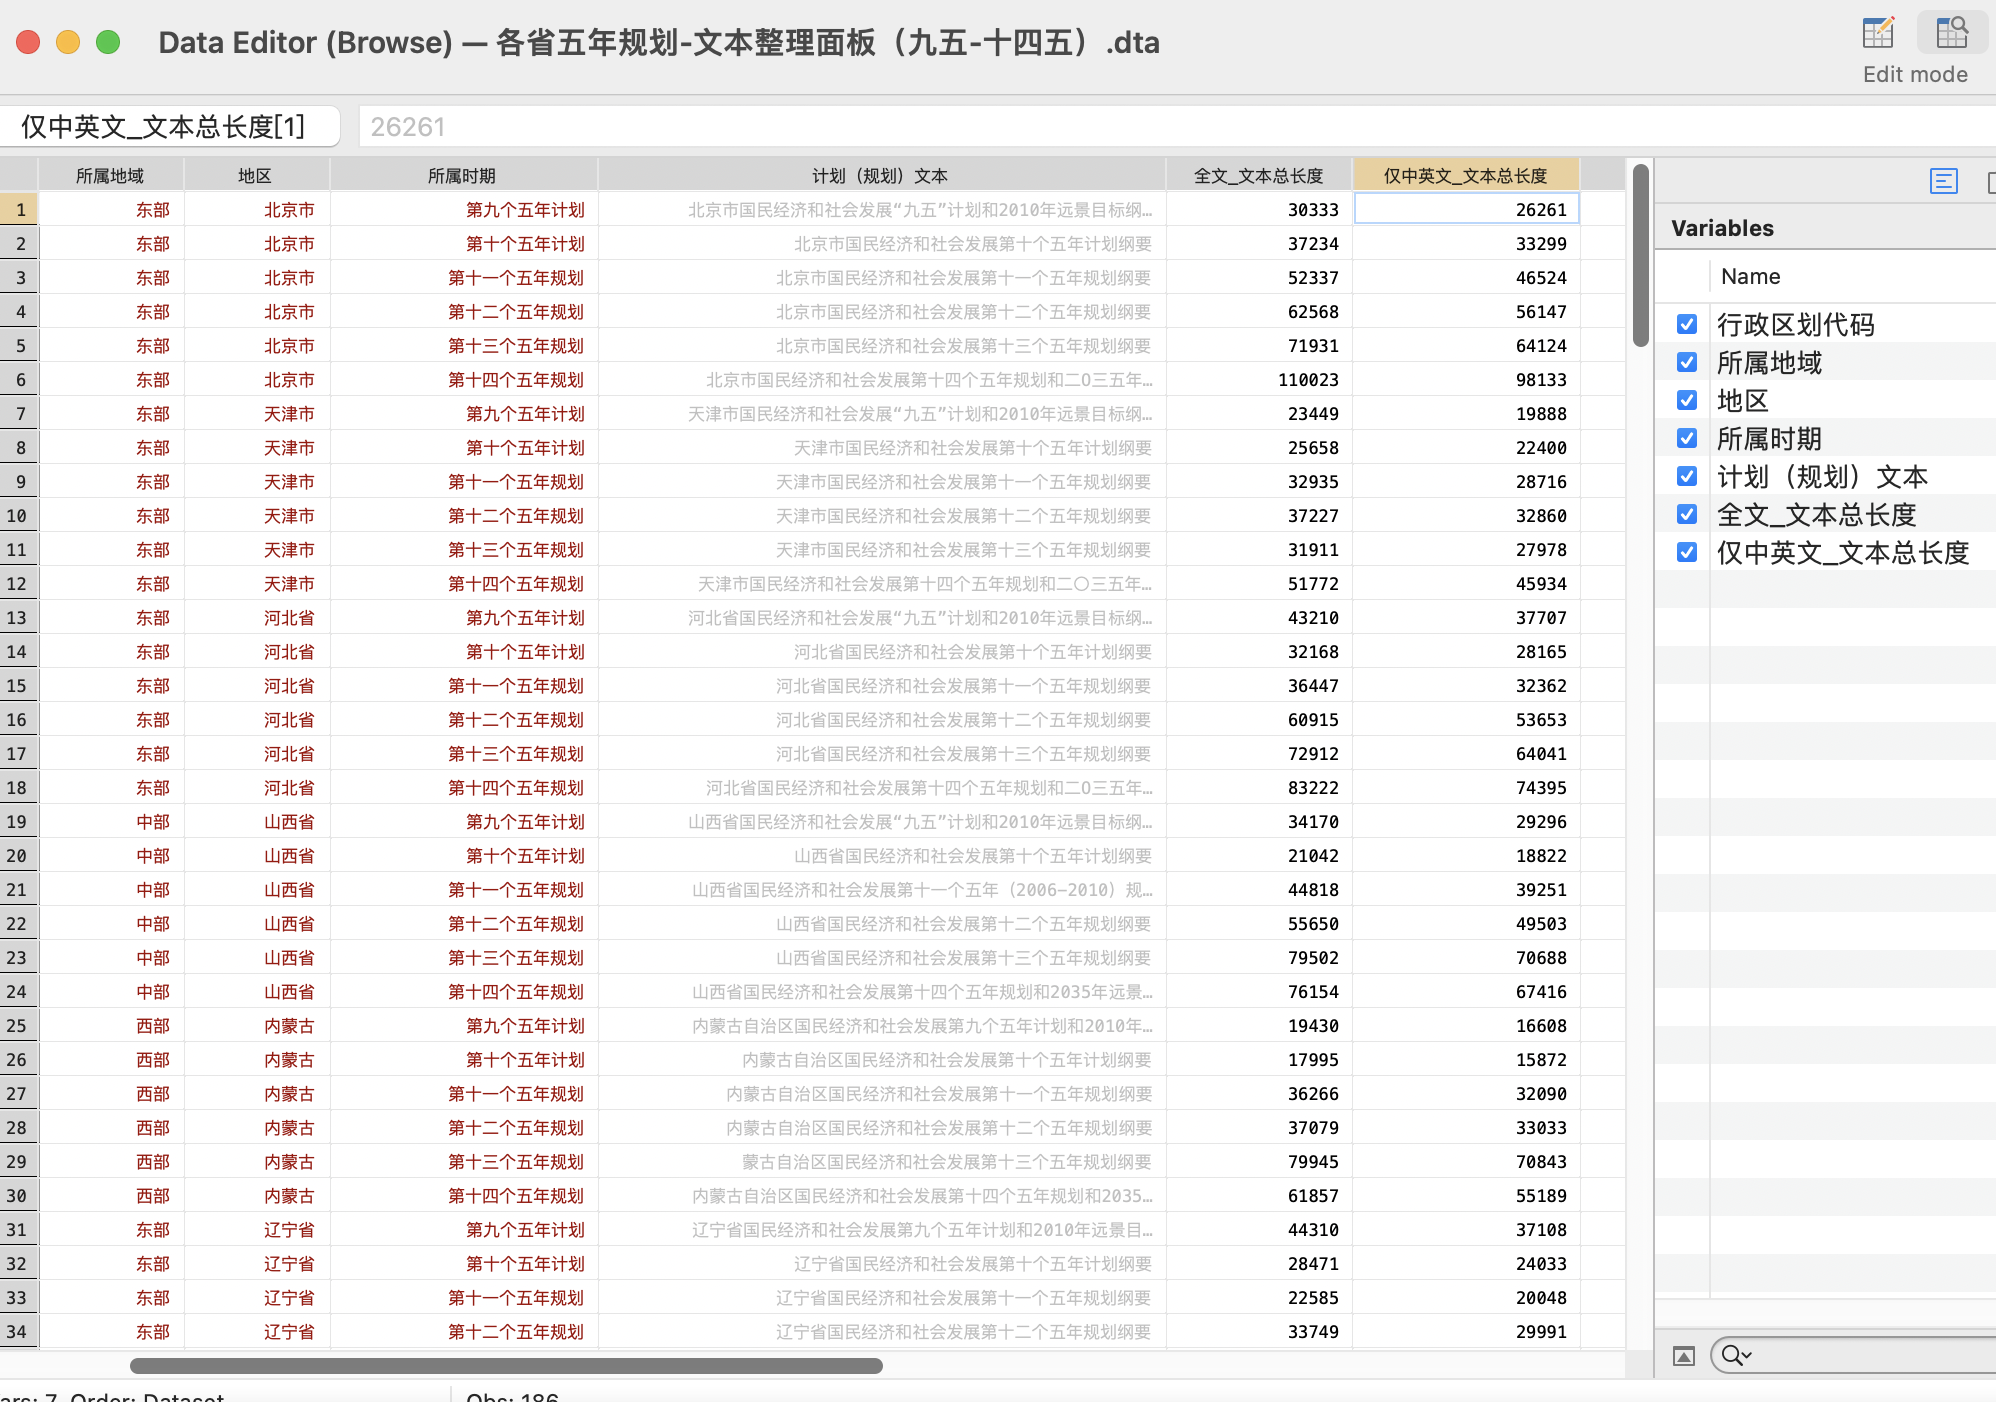Viewport: 1996px width, 1402px height.
Task: Click the green zoom window button
Action: pos(108,42)
